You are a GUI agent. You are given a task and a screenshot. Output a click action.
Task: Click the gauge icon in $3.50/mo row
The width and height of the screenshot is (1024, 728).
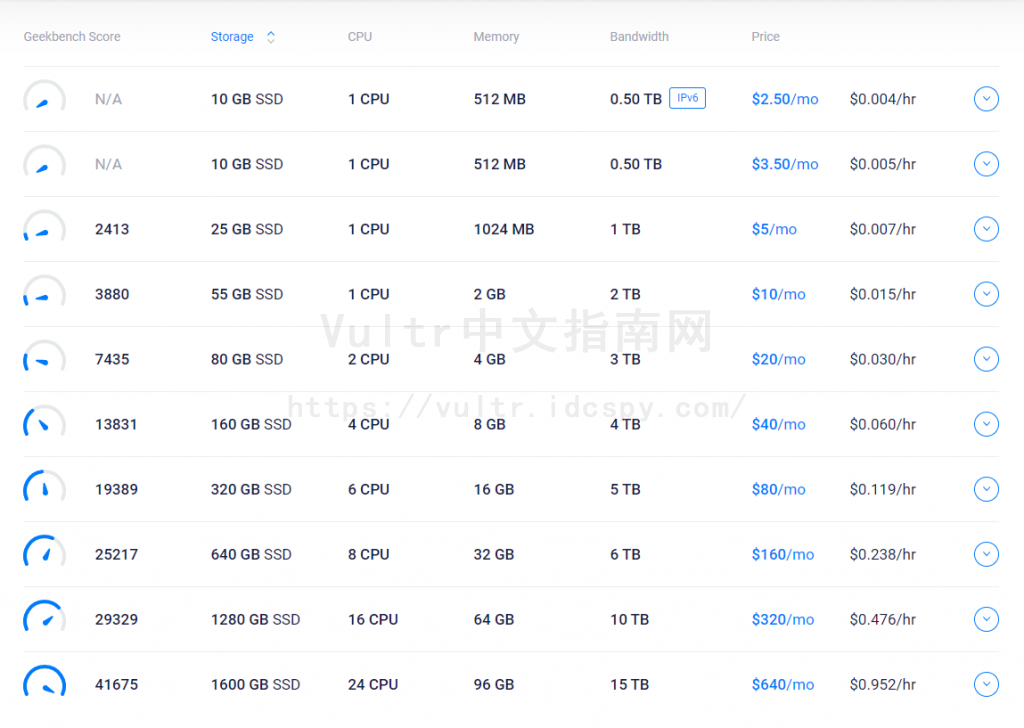[44, 161]
